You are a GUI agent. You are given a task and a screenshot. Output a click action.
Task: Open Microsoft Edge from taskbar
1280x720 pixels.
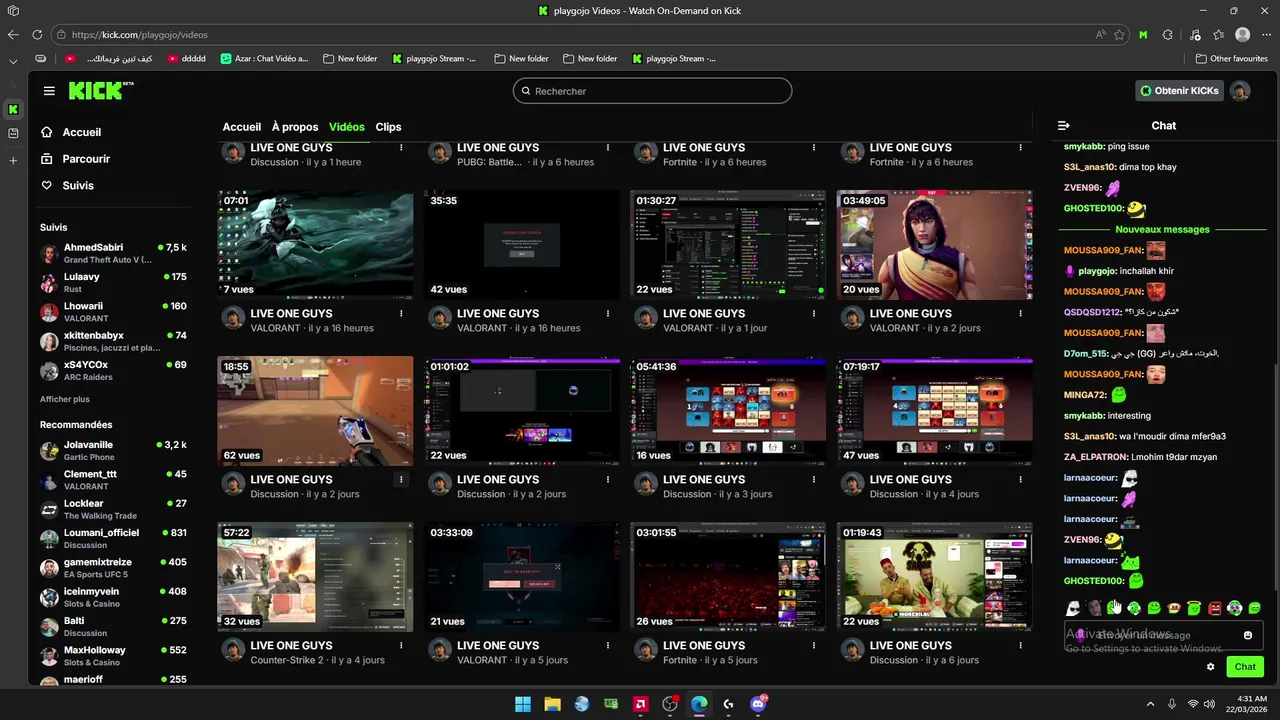pos(699,704)
